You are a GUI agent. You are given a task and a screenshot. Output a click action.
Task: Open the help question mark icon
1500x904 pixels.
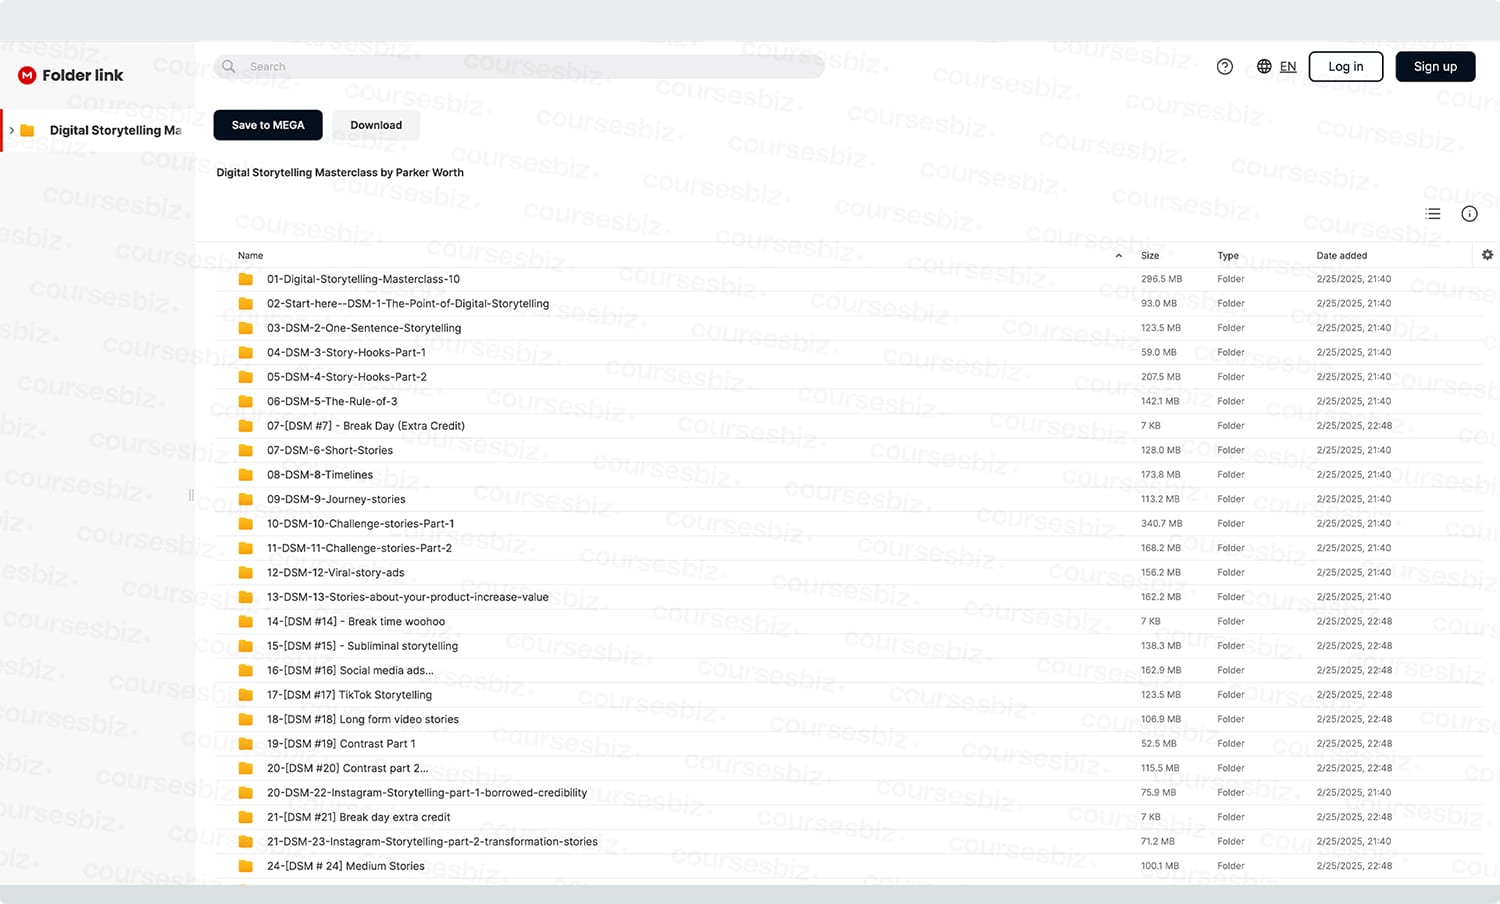(x=1225, y=66)
